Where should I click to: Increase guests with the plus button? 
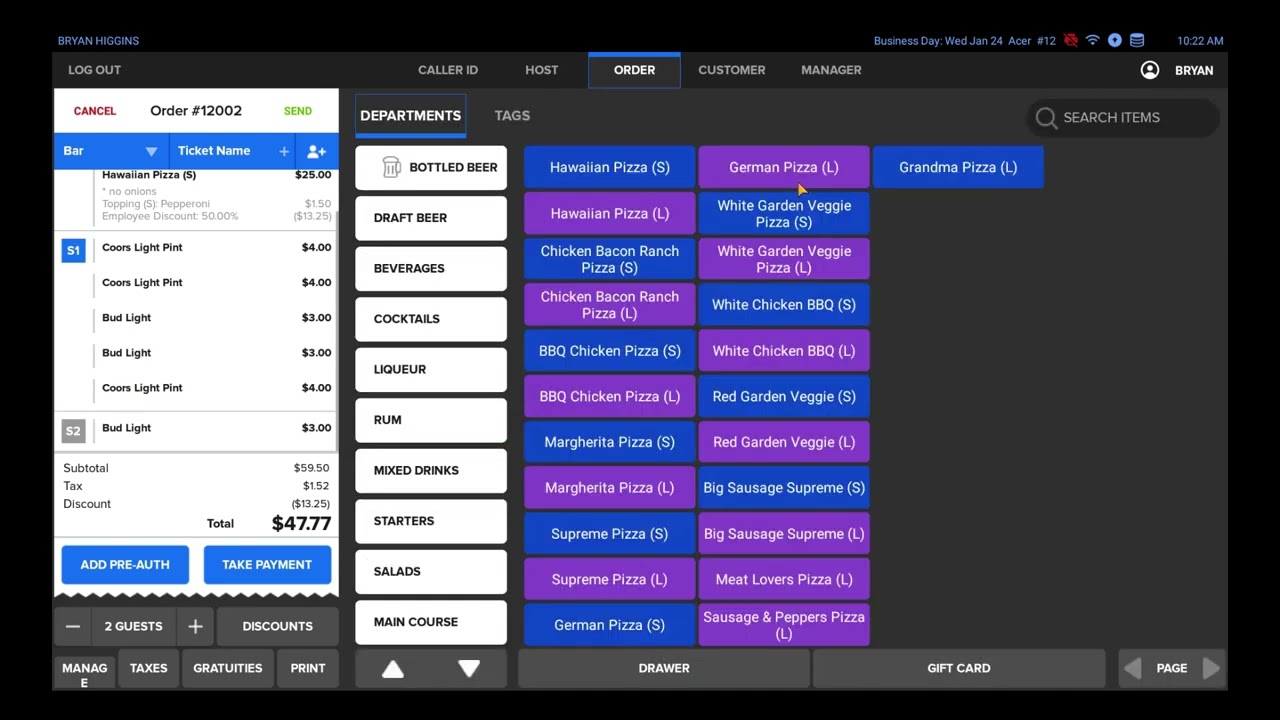(x=195, y=626)
